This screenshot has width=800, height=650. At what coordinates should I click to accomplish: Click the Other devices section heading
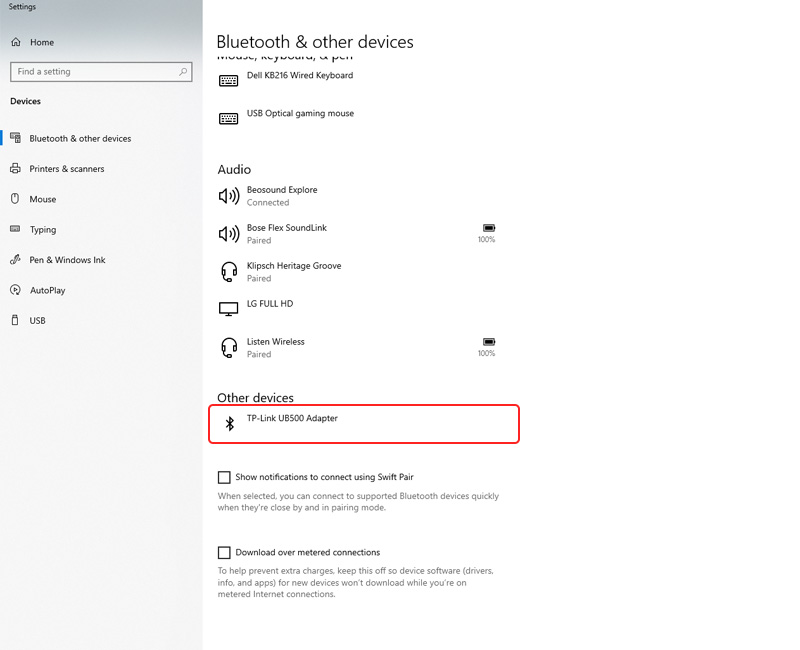256,398
